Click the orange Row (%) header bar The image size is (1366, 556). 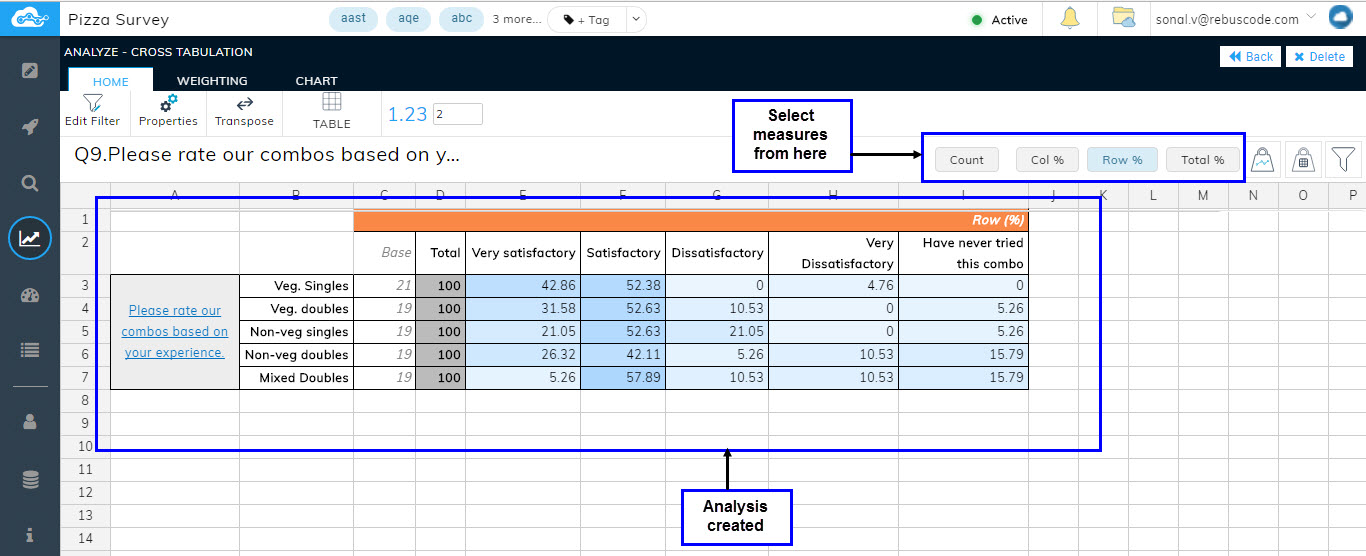(690, 220)
